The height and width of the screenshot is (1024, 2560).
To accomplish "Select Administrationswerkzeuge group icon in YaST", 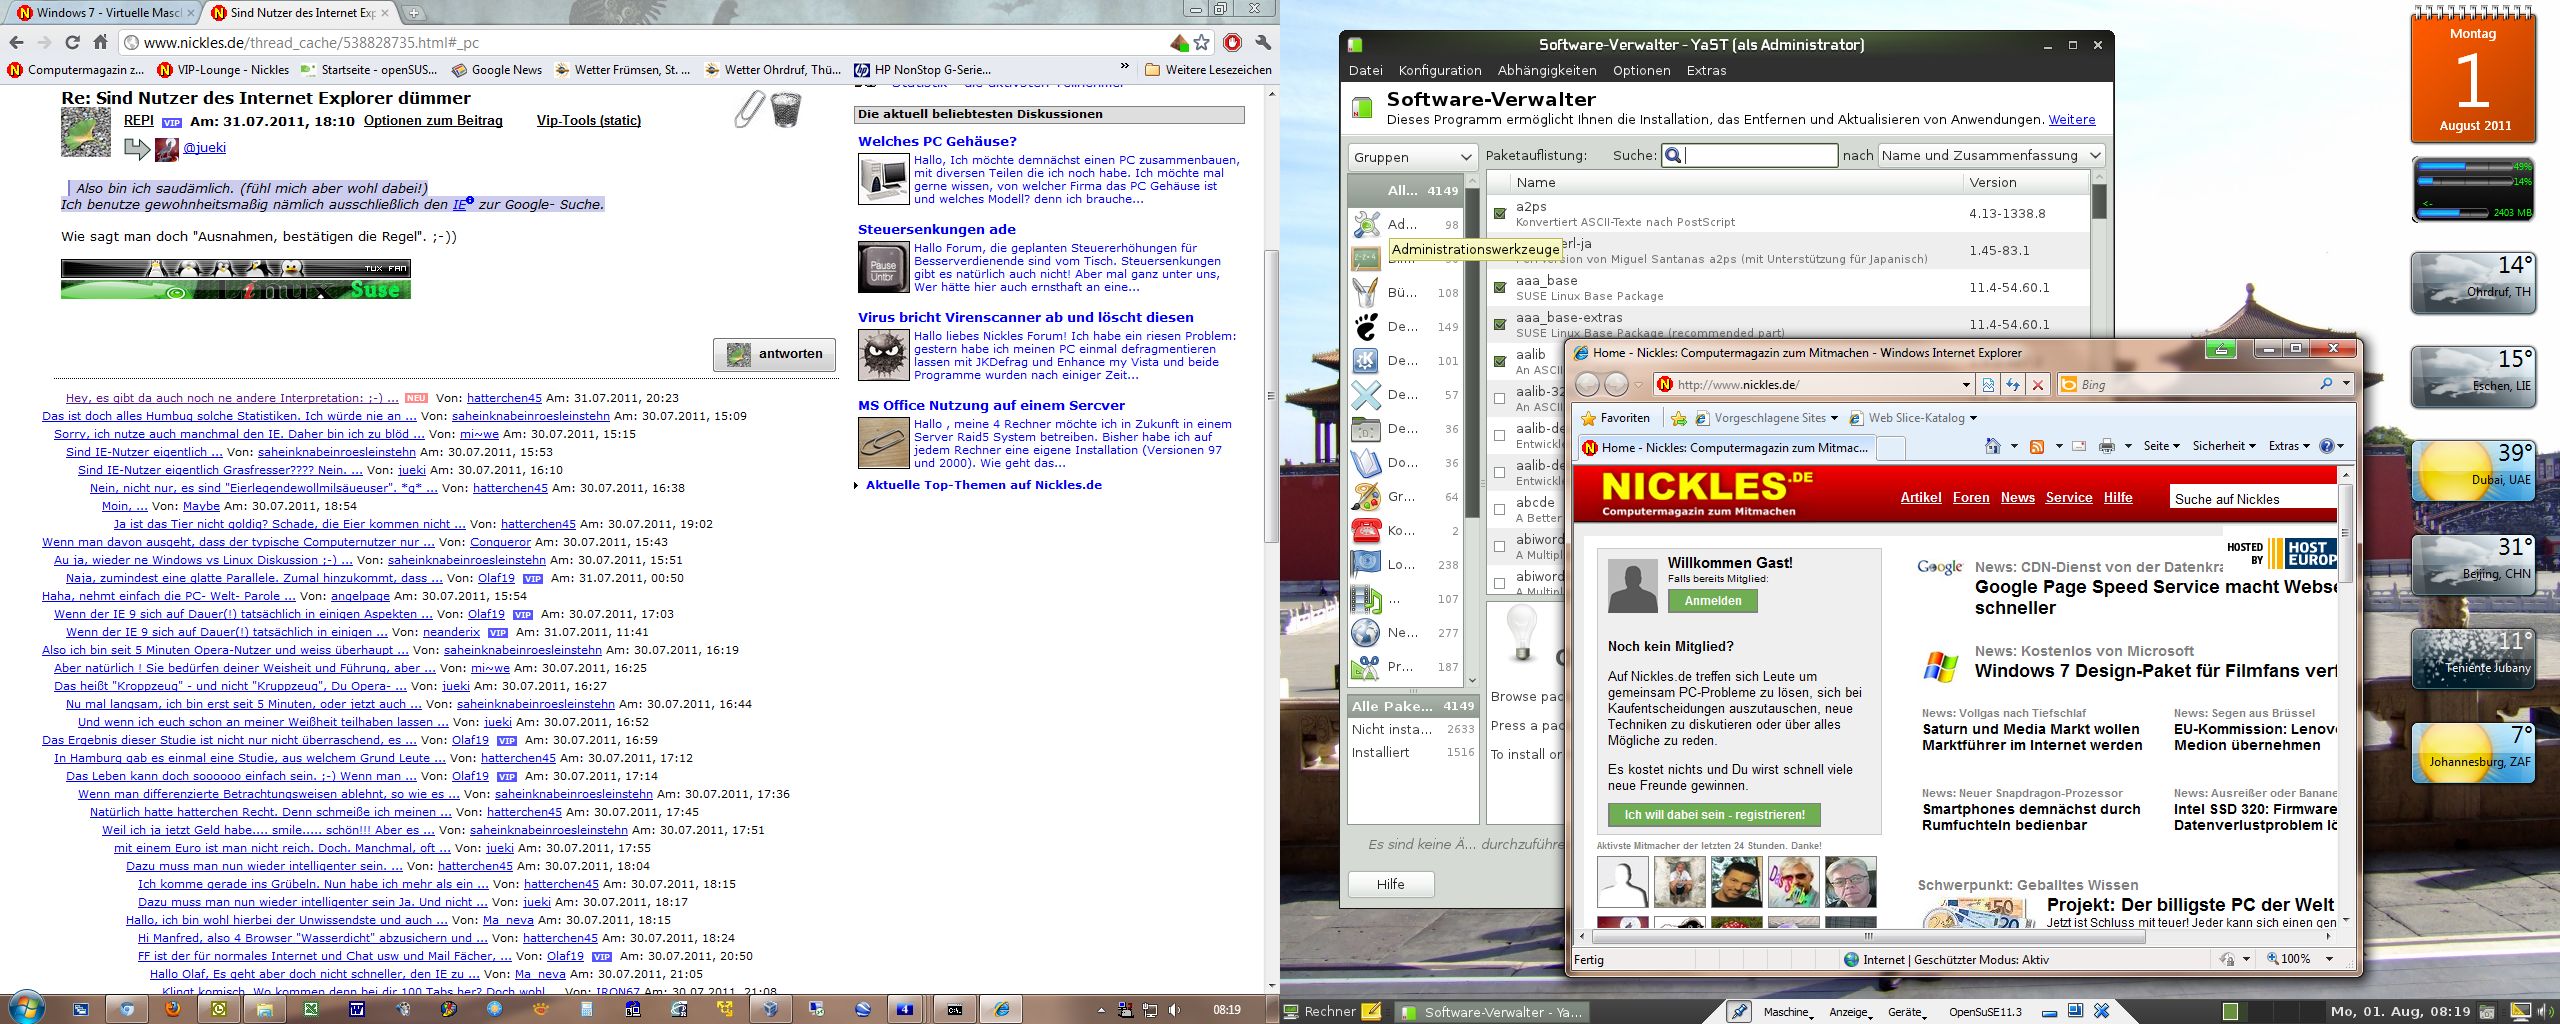I will 1366,224.
